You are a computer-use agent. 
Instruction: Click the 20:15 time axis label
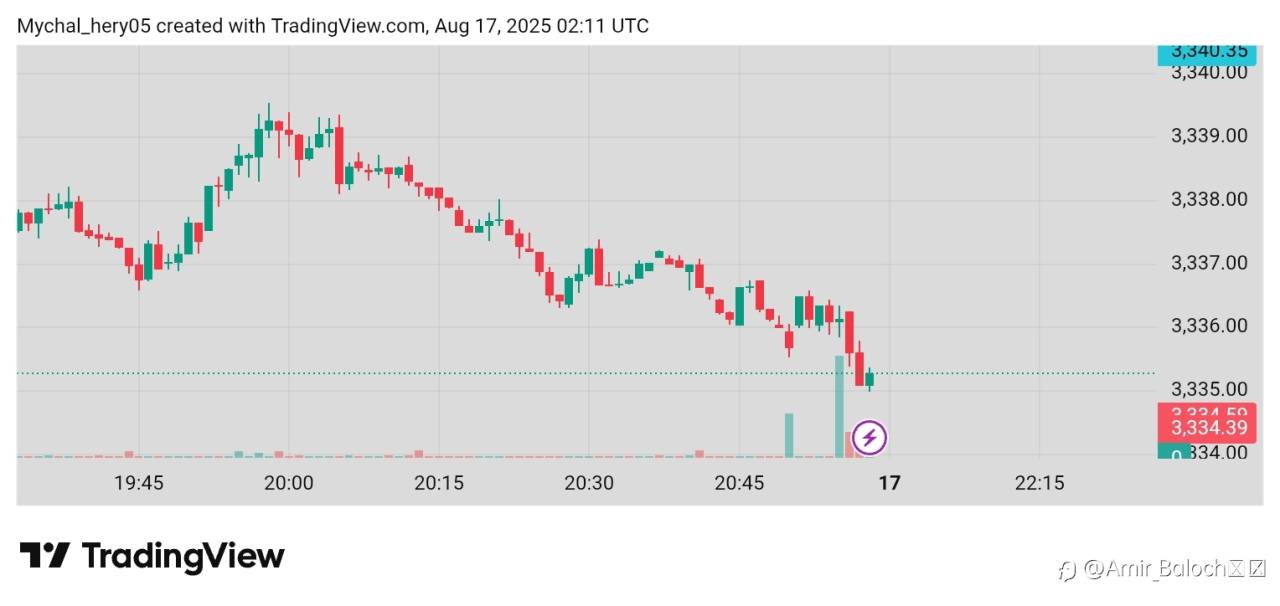coord(439,484)
